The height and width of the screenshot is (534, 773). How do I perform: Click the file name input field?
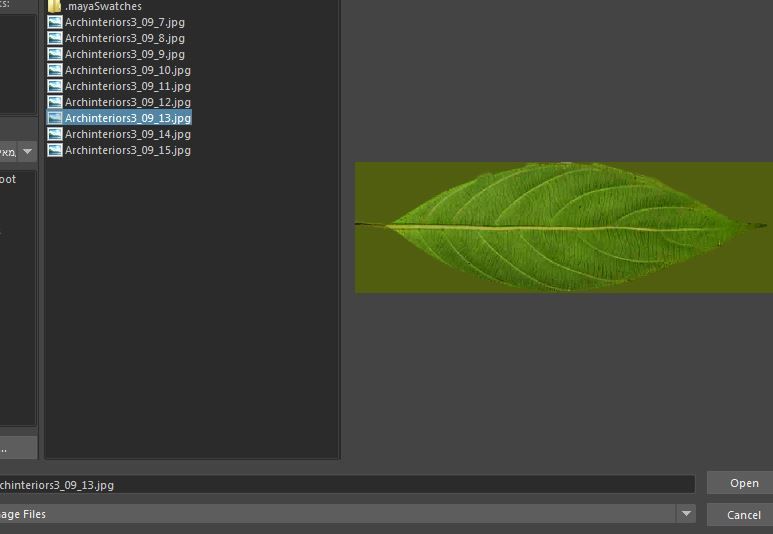point(347,484)
